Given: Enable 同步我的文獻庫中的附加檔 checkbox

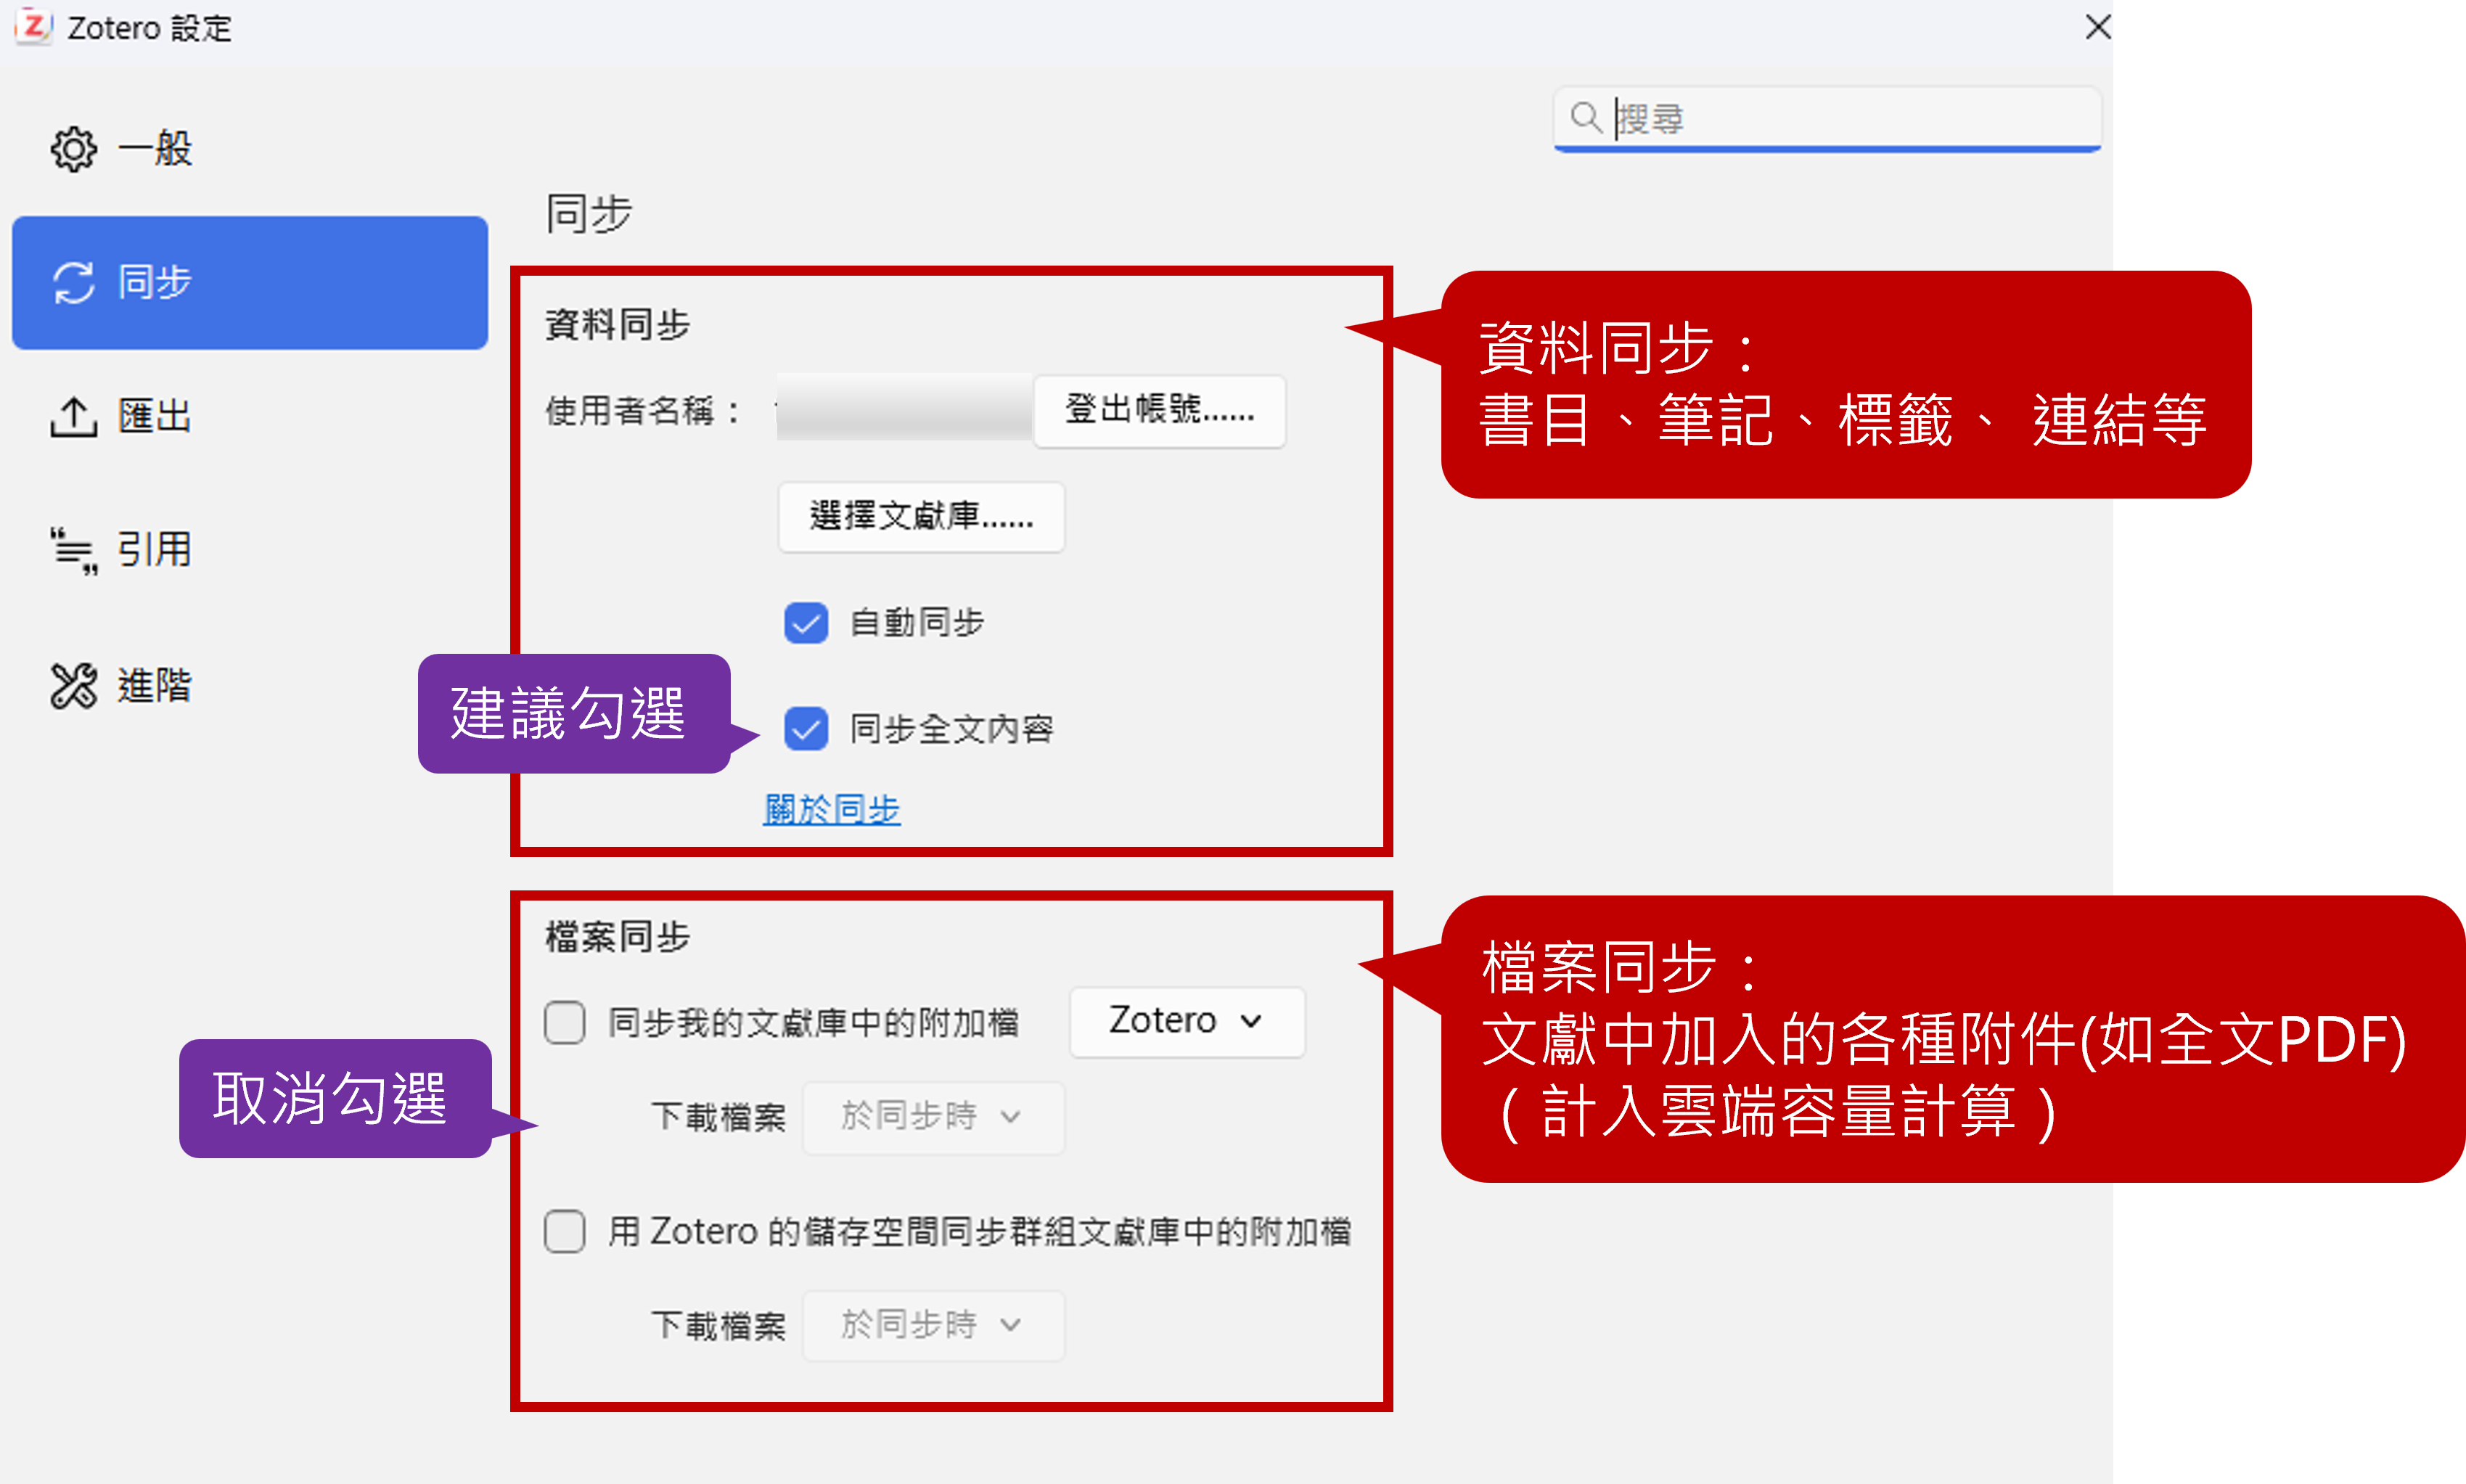Looking at the screenshot, I should point(565,1022).
